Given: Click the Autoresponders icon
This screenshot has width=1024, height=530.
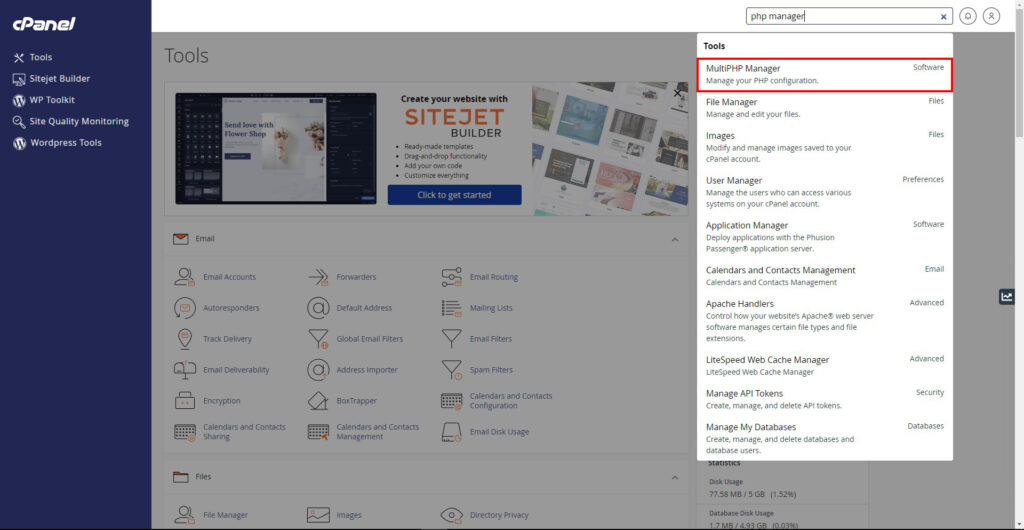Looking at the screenshot, I should (x=185, y=308).
